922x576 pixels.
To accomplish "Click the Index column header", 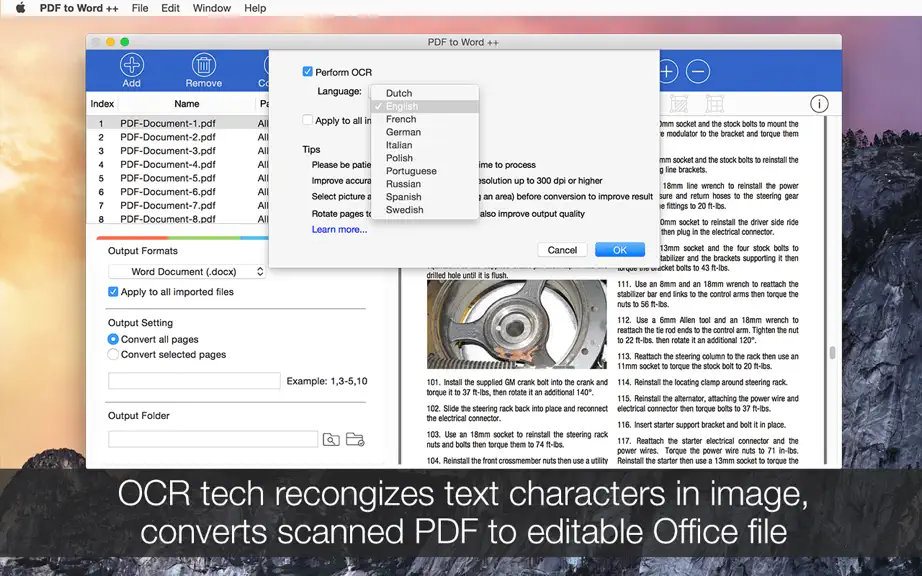I will 102,103.
